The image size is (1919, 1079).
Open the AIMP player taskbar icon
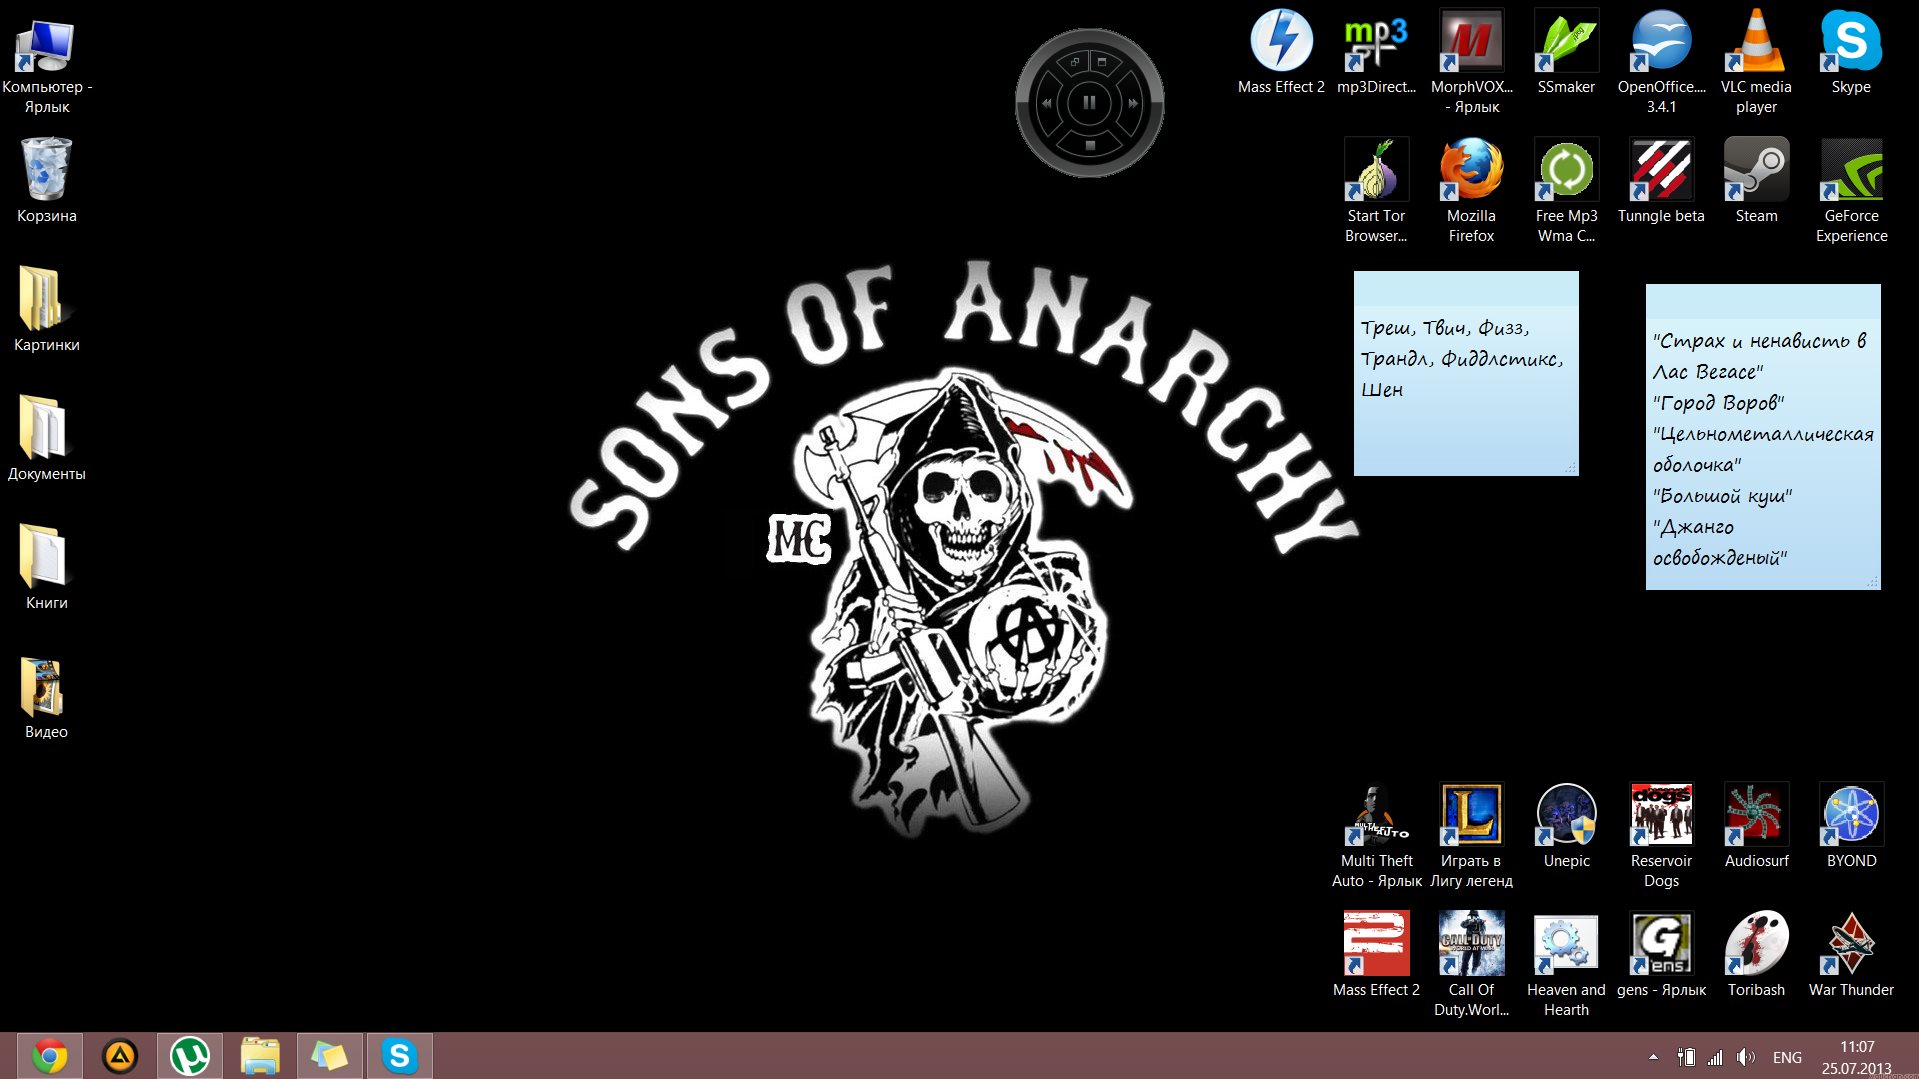tap(120, 1056)
